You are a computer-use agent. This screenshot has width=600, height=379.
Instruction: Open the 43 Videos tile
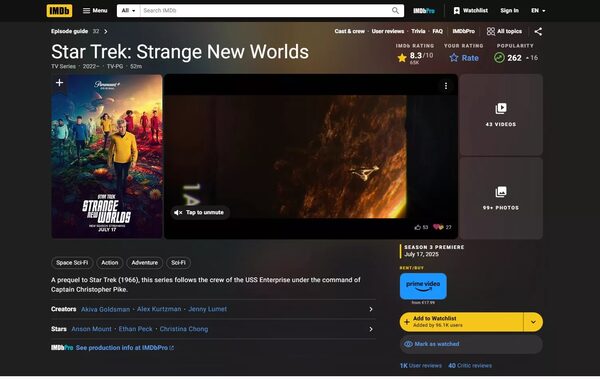(x=501, y=115)
